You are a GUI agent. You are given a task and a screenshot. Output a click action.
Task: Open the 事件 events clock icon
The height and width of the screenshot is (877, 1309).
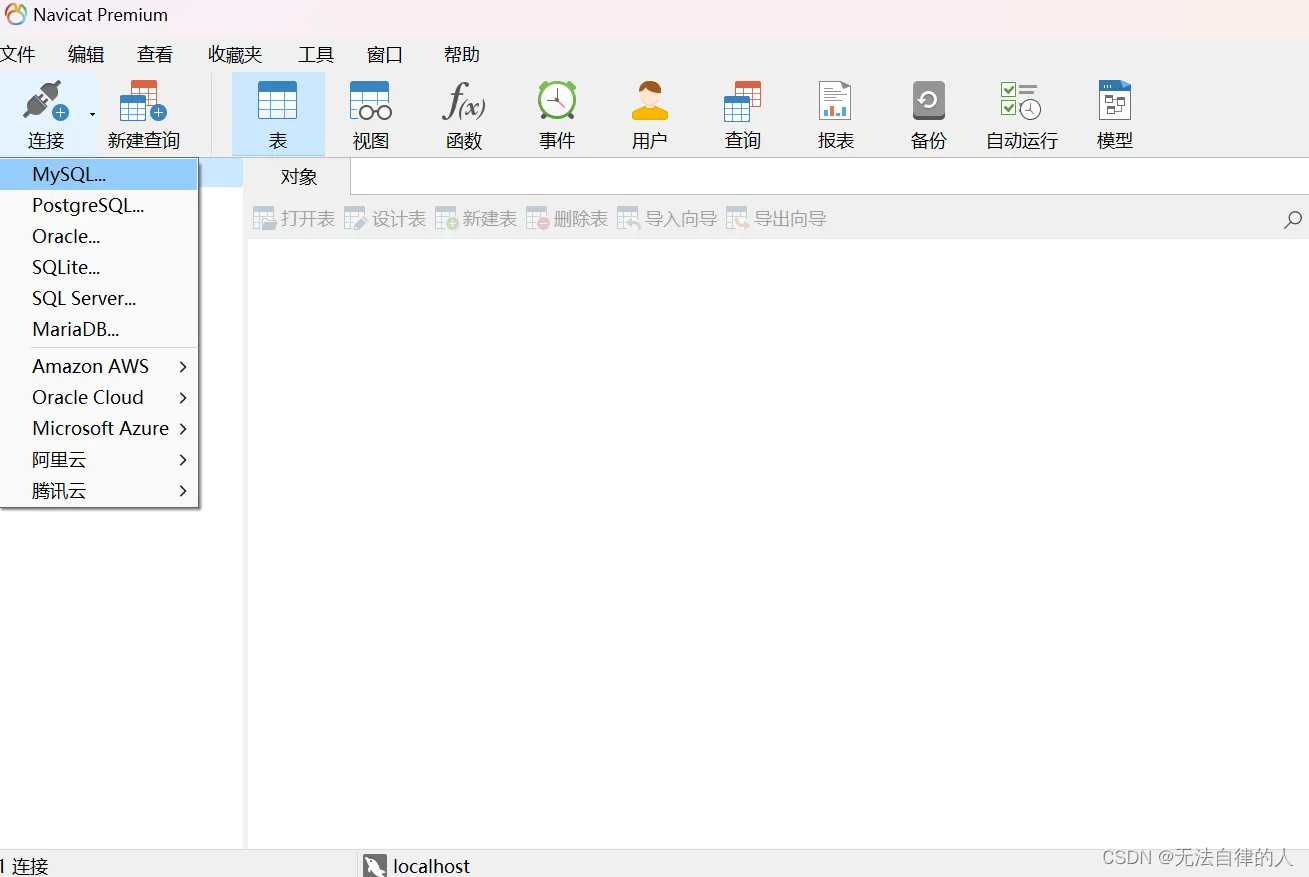click(x=557, y=101)
